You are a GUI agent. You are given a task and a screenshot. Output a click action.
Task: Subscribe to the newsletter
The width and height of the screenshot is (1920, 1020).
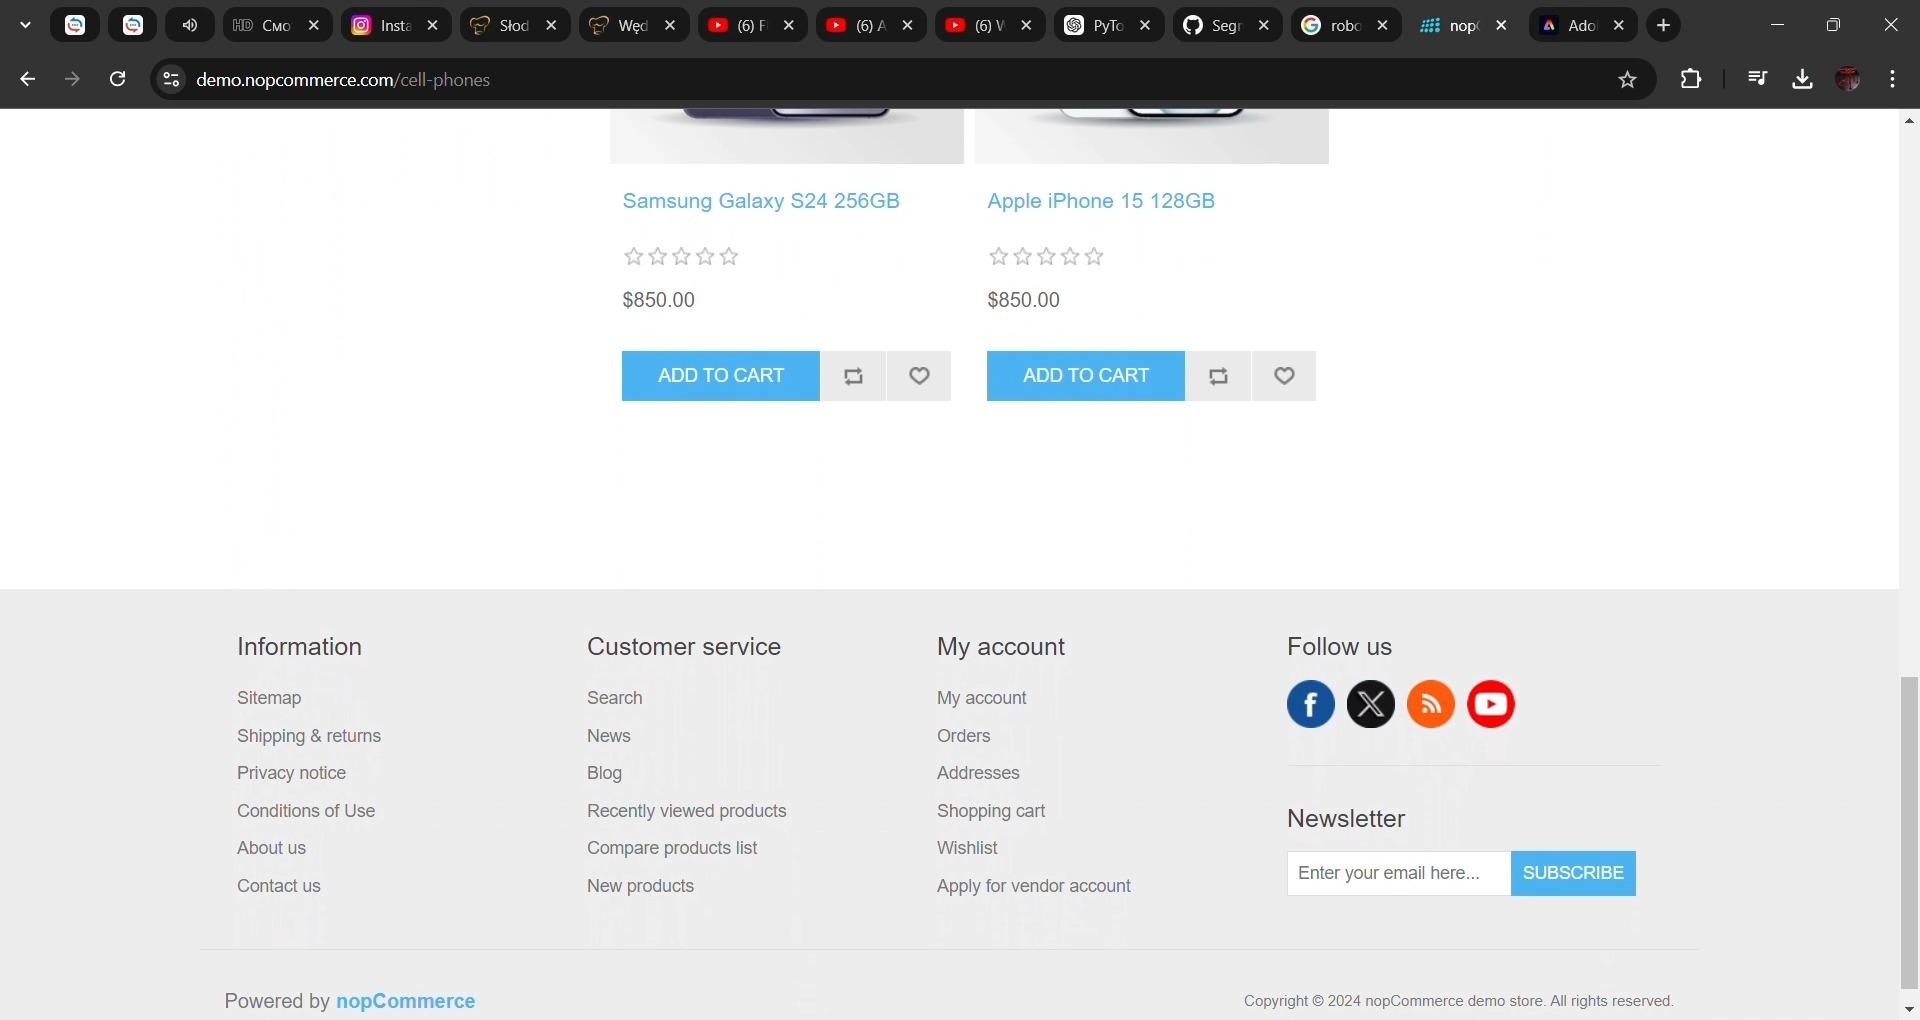[x=1573, y=873]
